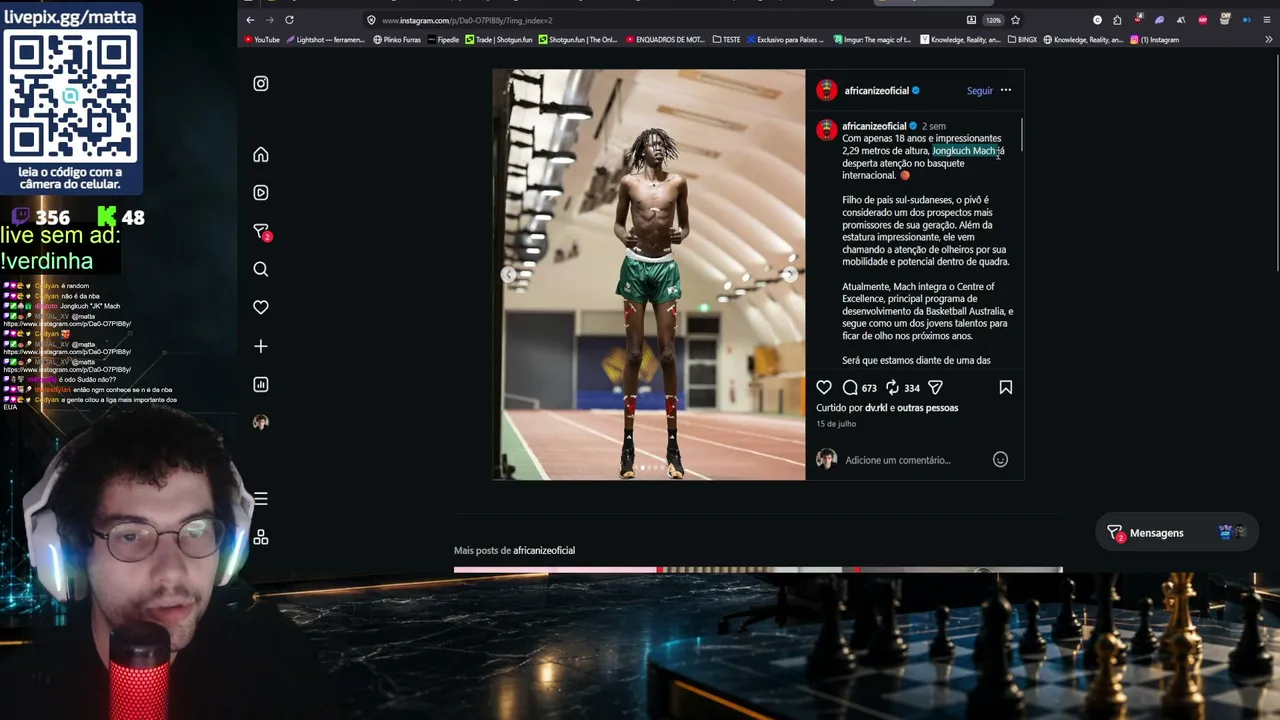
Task: Open Instagram search from sidebar
Action: click(261, 269)
